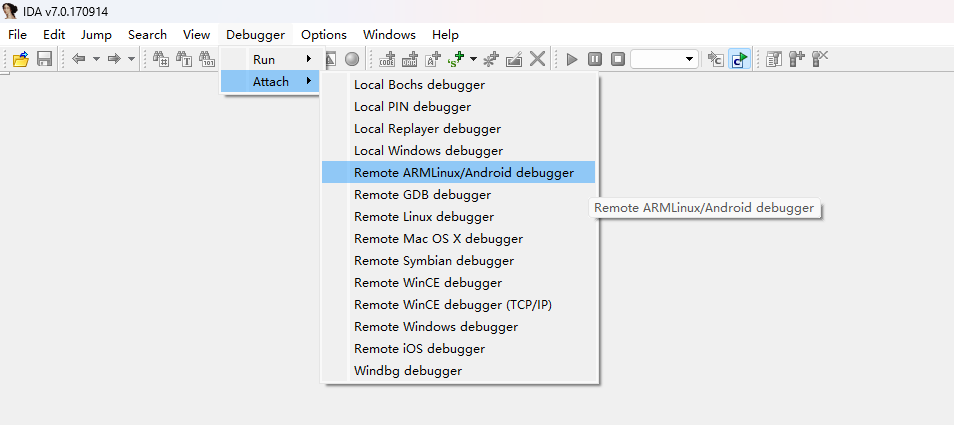This screenshot has height=425, width=954.
Task: Click the convert to Data icon
Action: pyautogui.click(x=410, y=59)
